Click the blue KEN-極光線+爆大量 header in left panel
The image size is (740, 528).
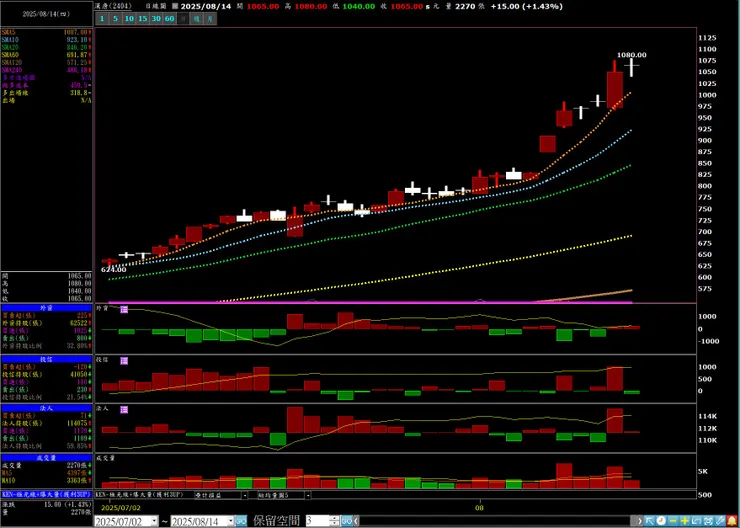point(46,494)
